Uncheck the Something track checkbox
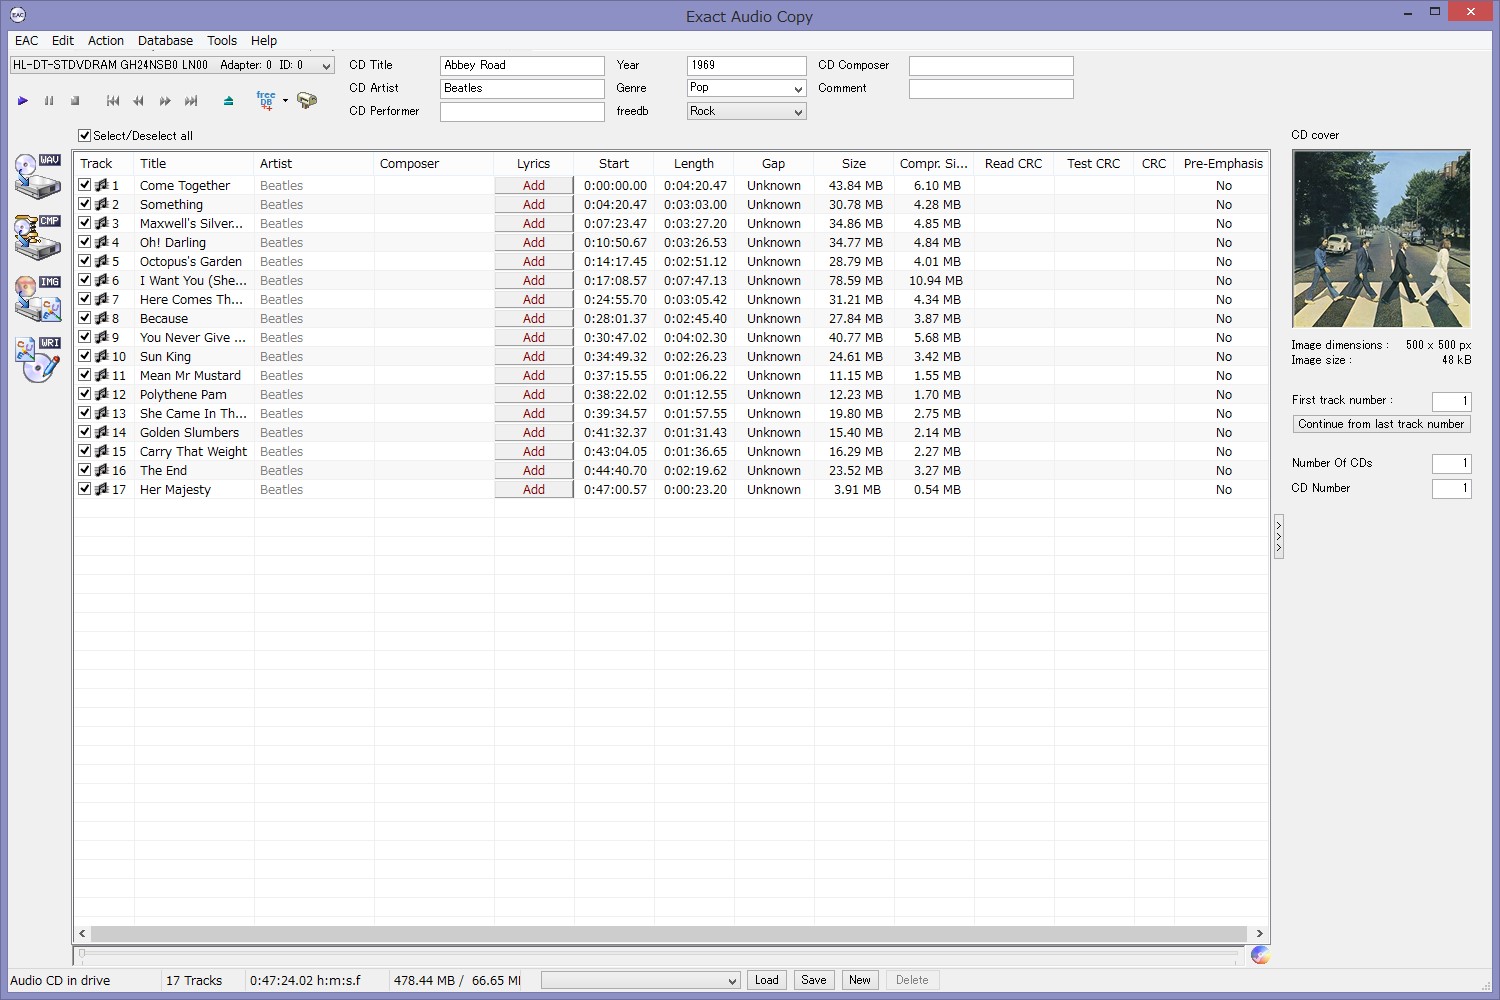The height and width of the screenshot is (1000, 1500). pos(85,204)
